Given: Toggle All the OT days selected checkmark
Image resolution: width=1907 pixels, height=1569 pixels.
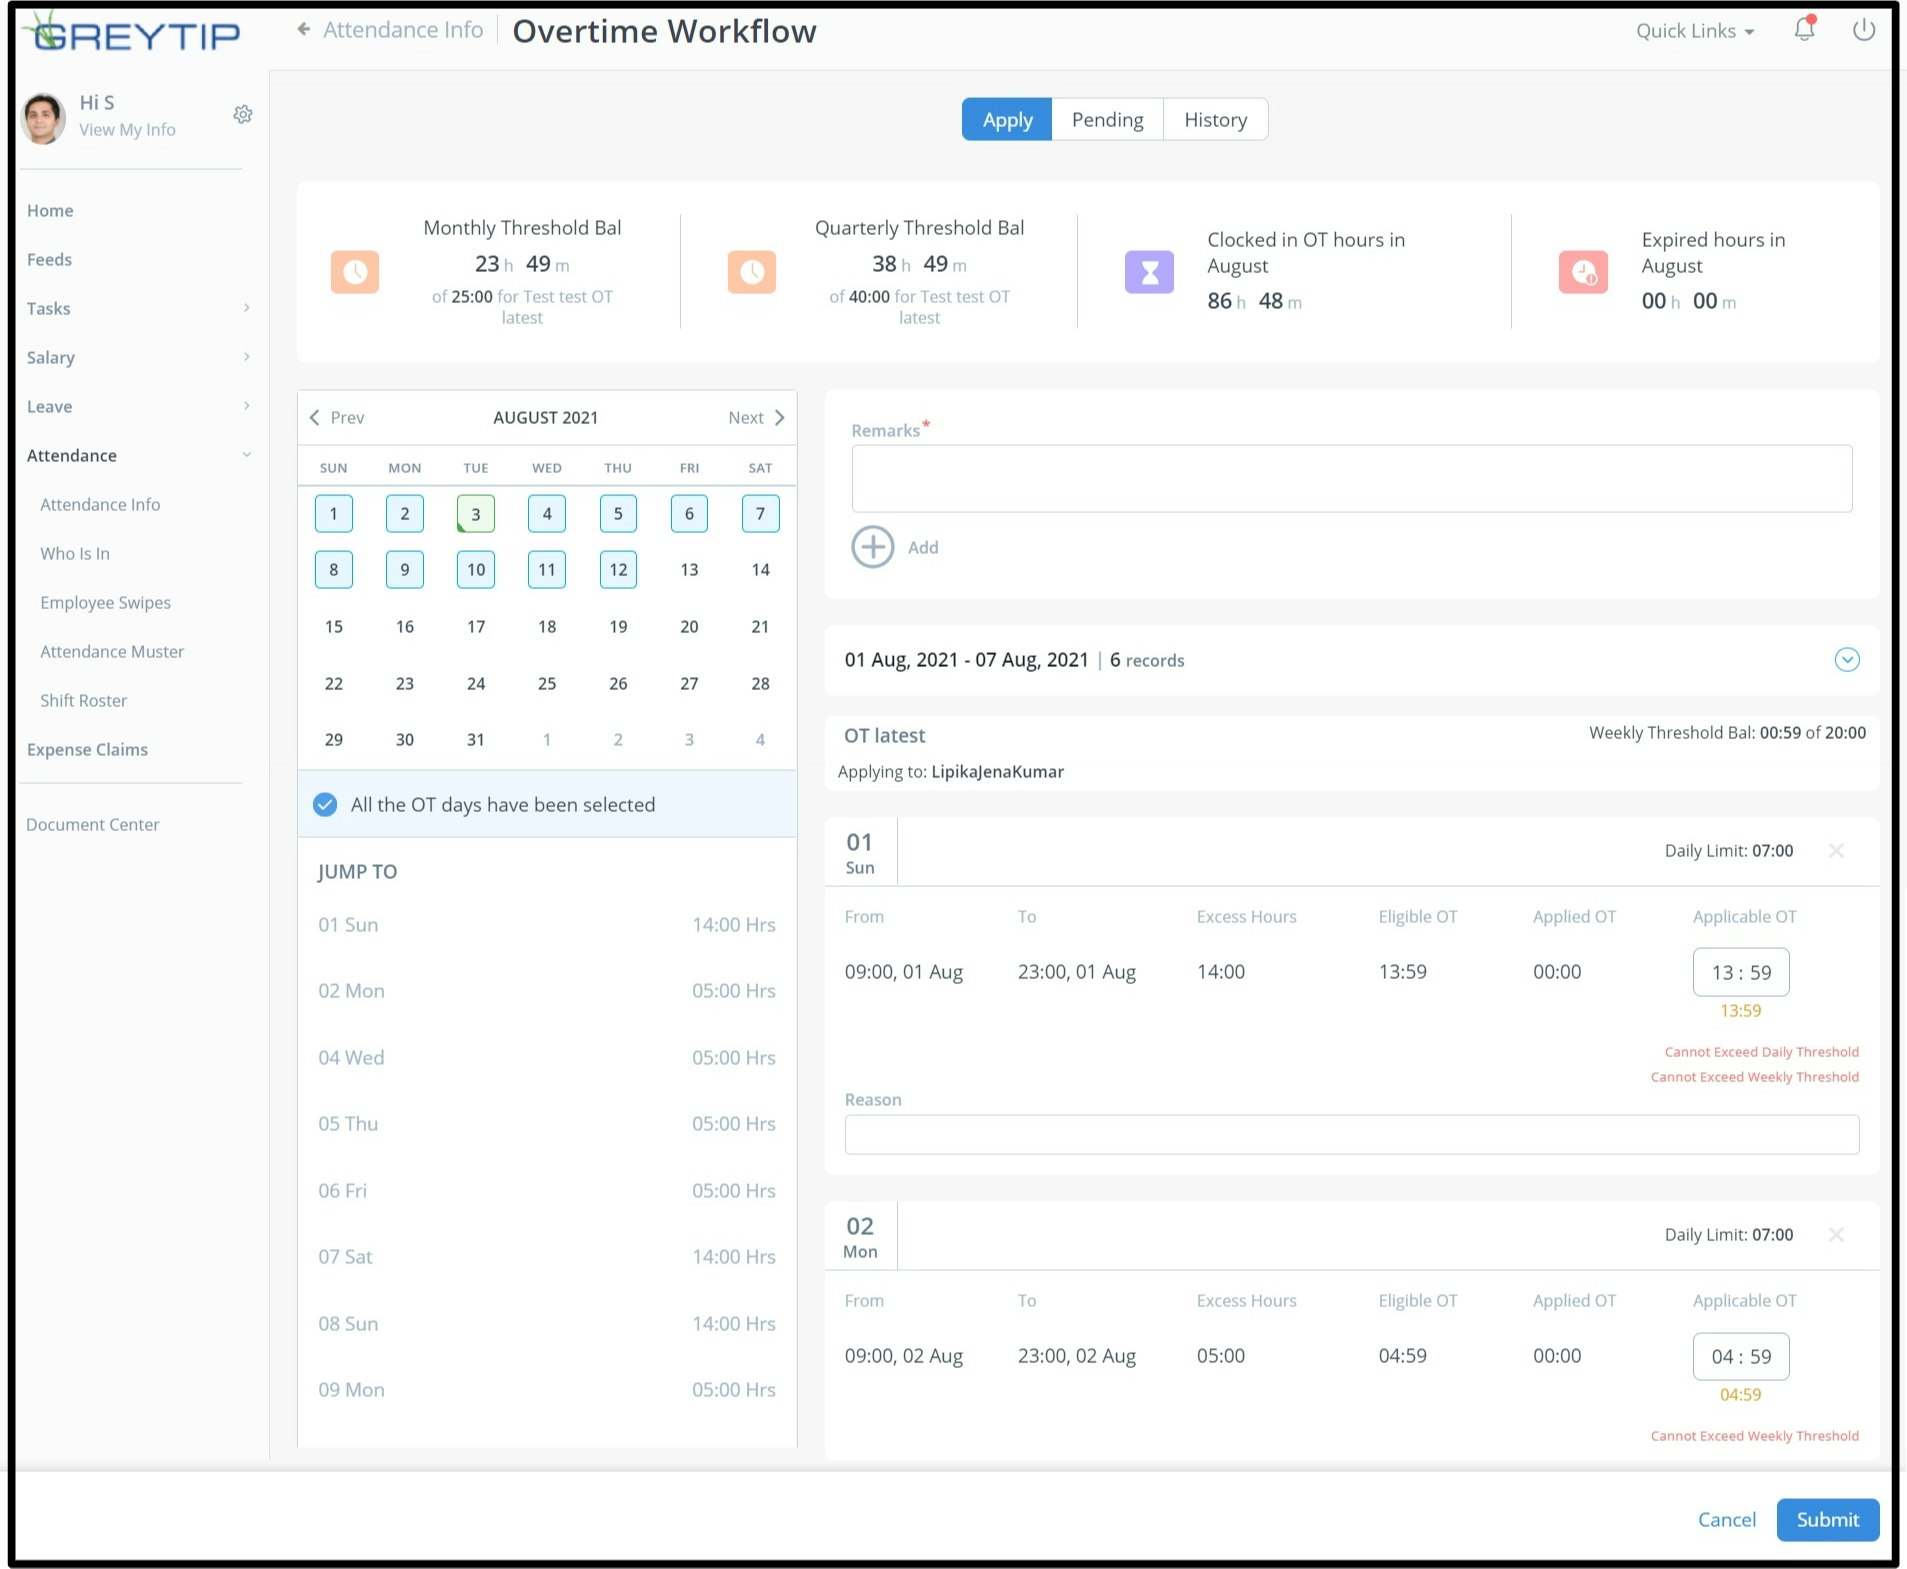Looking at the screenshot, I should click(325, 804).
